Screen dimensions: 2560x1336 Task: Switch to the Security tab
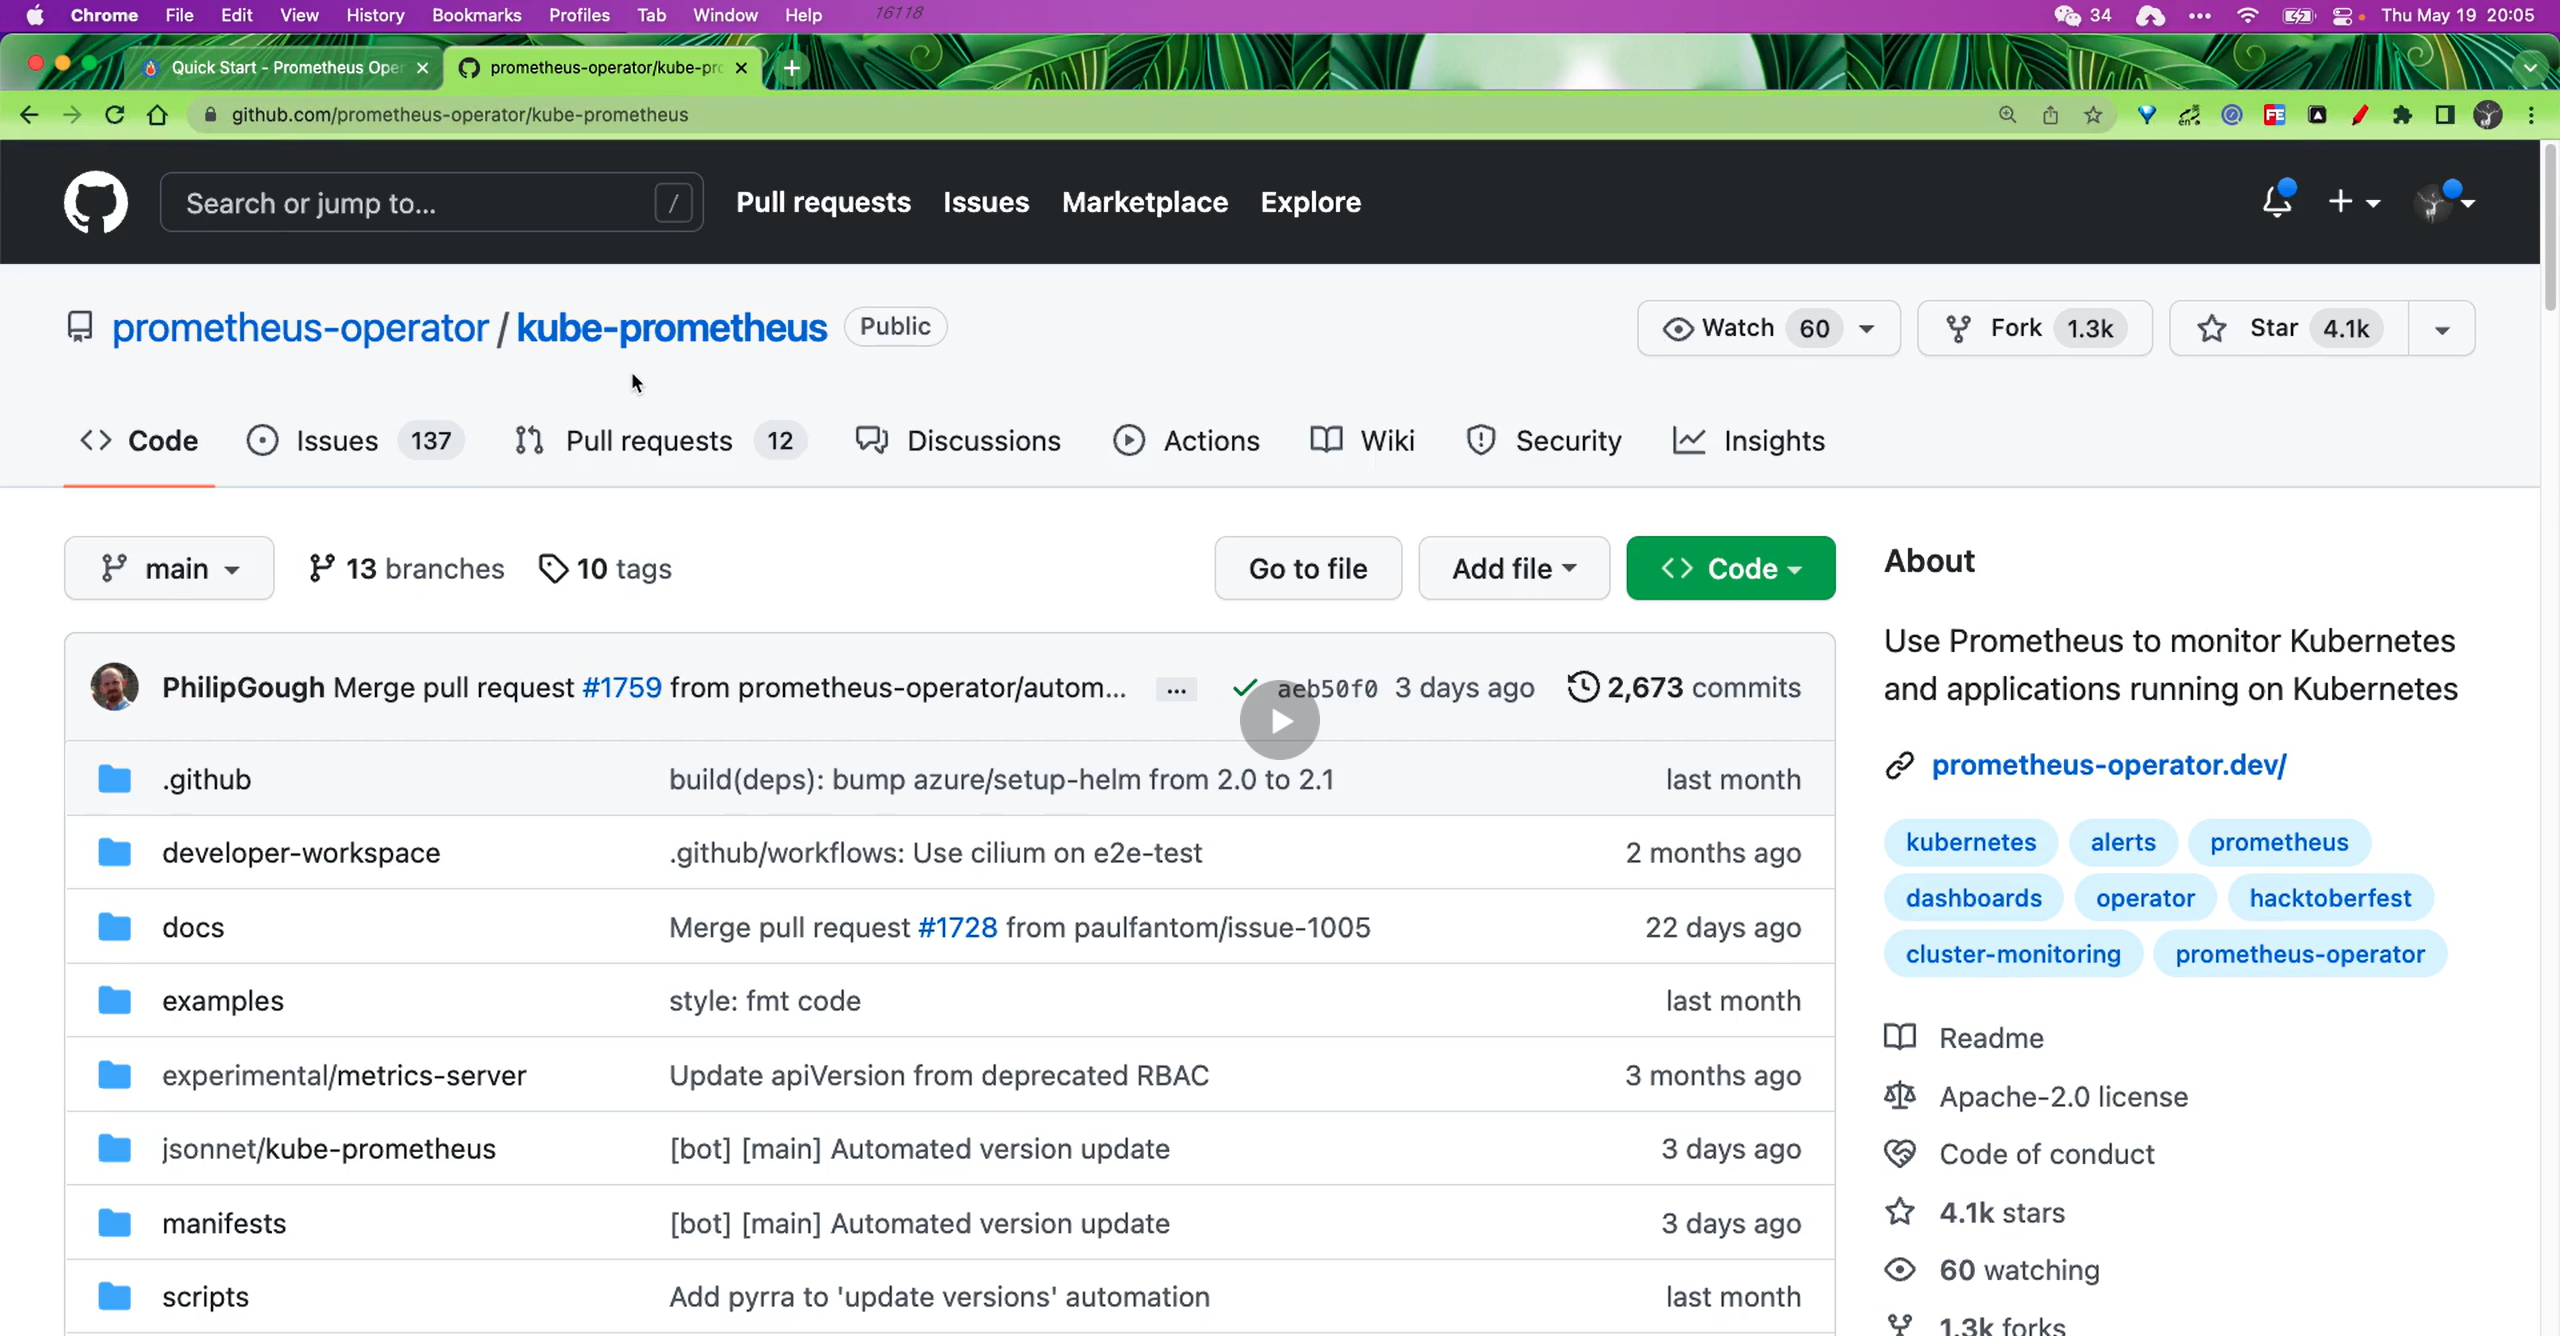[1543, 440]
